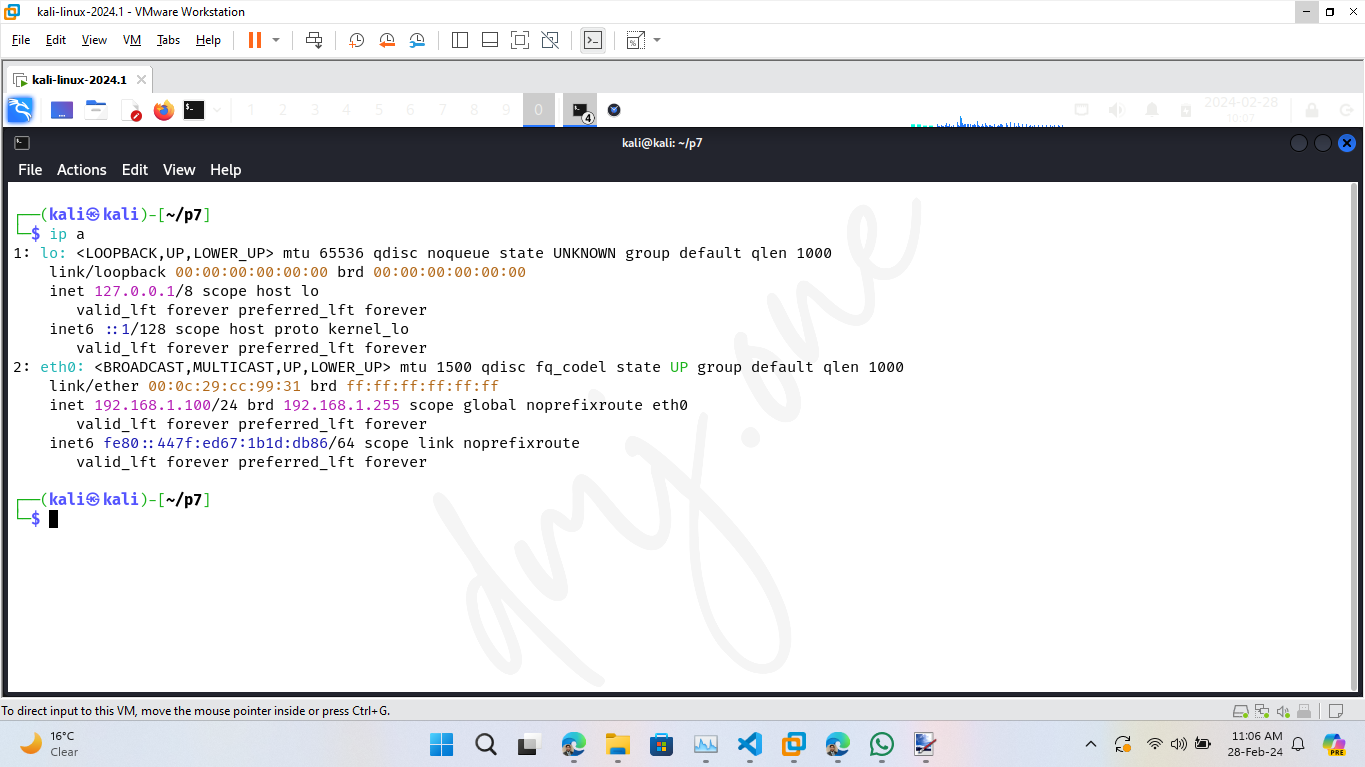Open Kali notifications bell icon
The image size is (1365, 767).
pos(1152,110)
